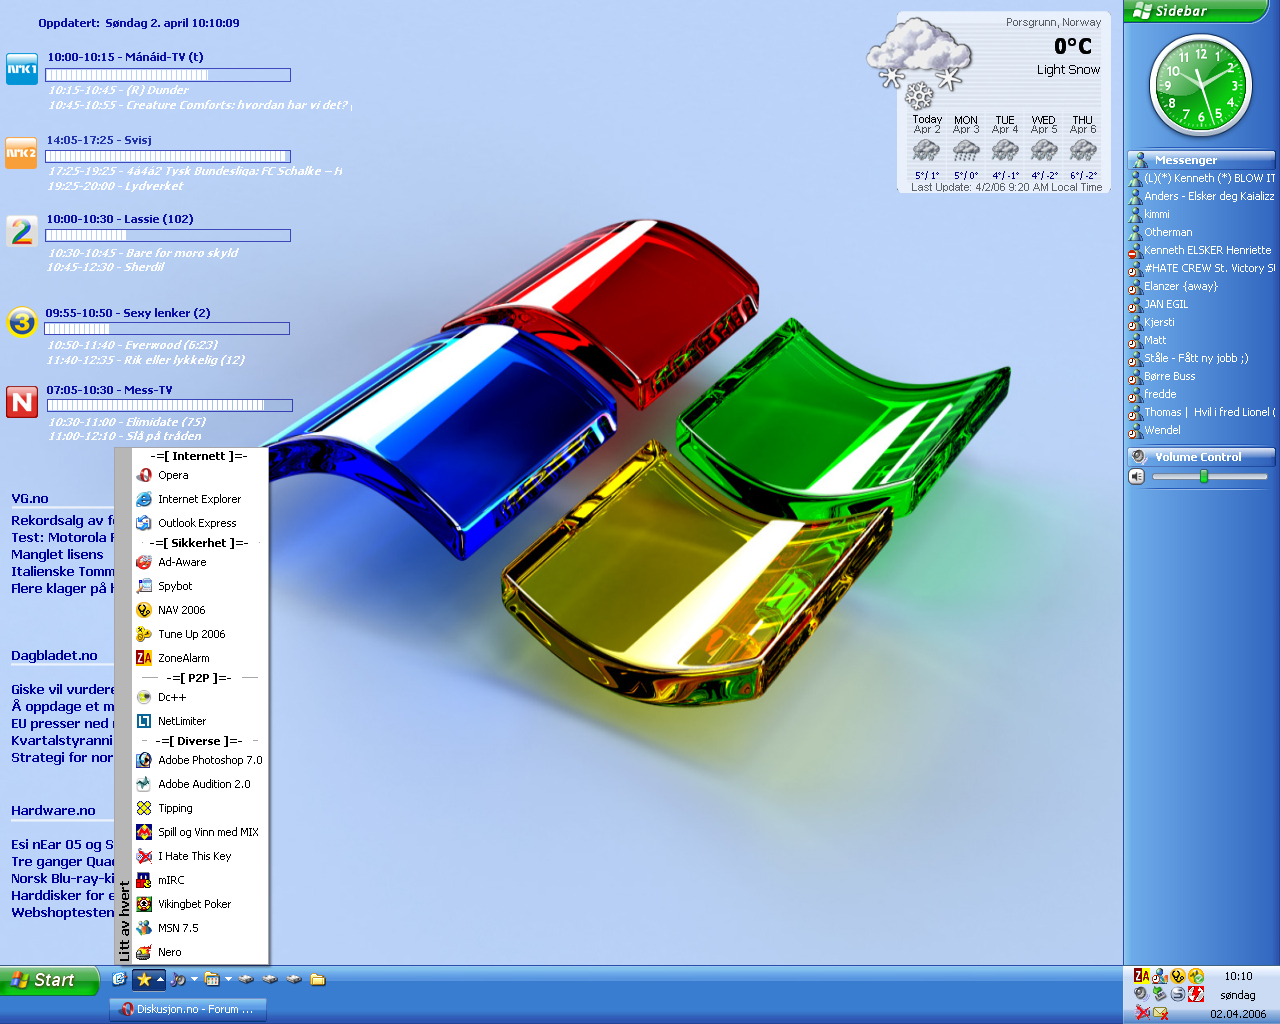Click the Adobe Audition 2.0 icon

click(x=144, y=784)
